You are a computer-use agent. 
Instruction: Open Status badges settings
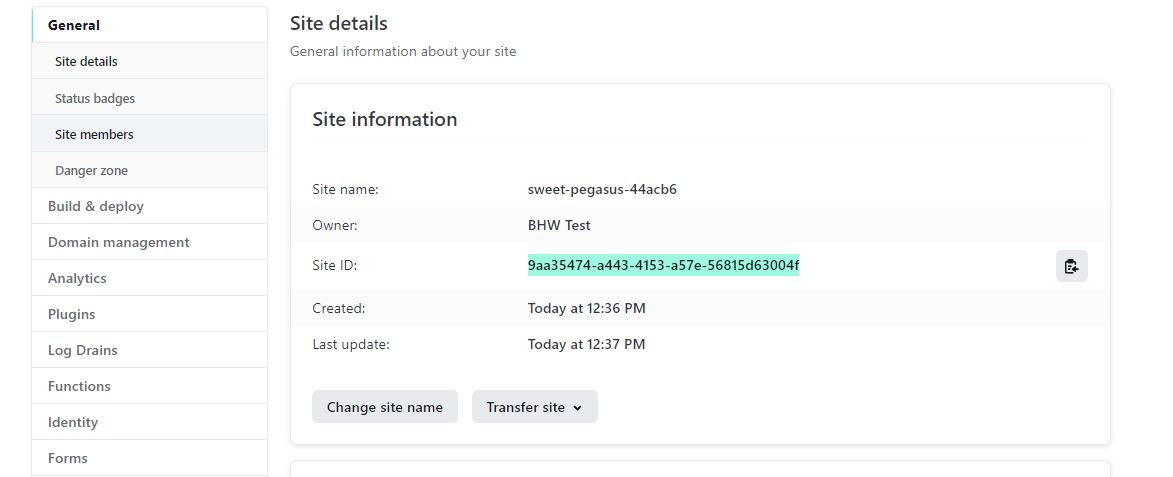click(x=150, y=98)
